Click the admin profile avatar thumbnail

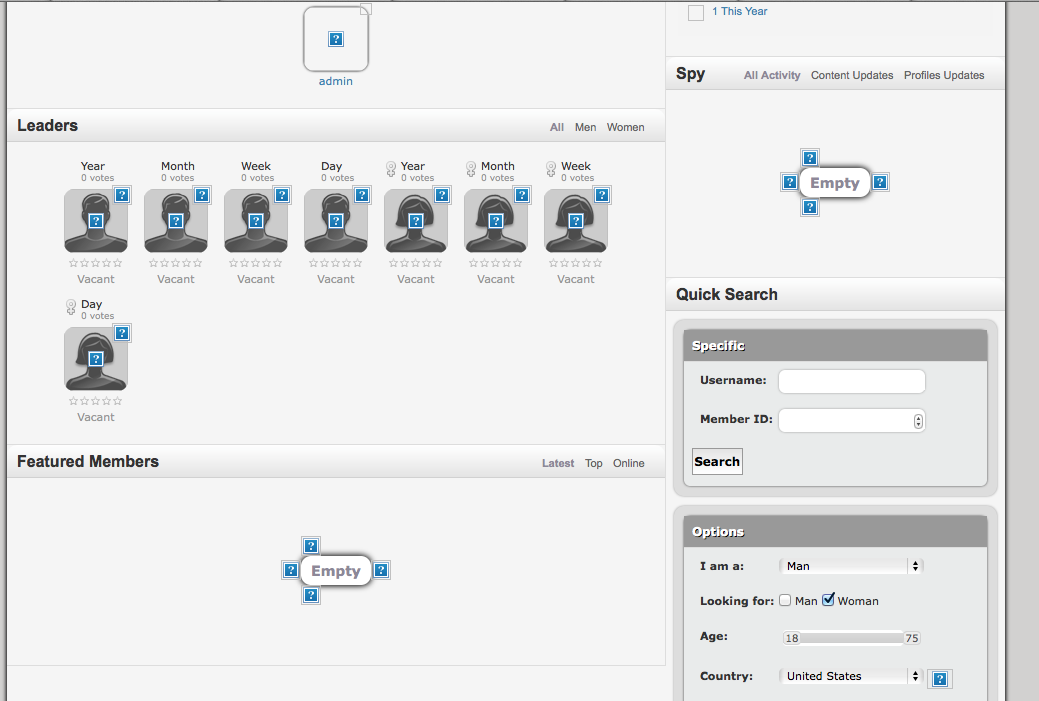pos(336,39)
